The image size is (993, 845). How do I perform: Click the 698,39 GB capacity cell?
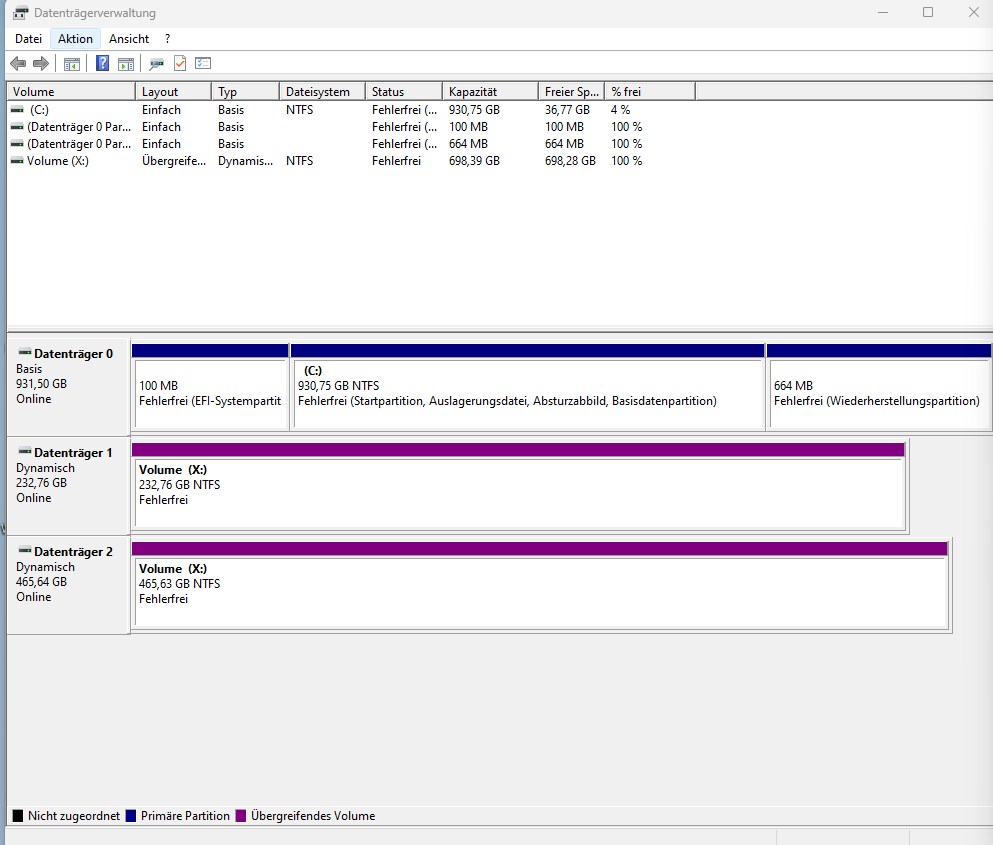474,161
